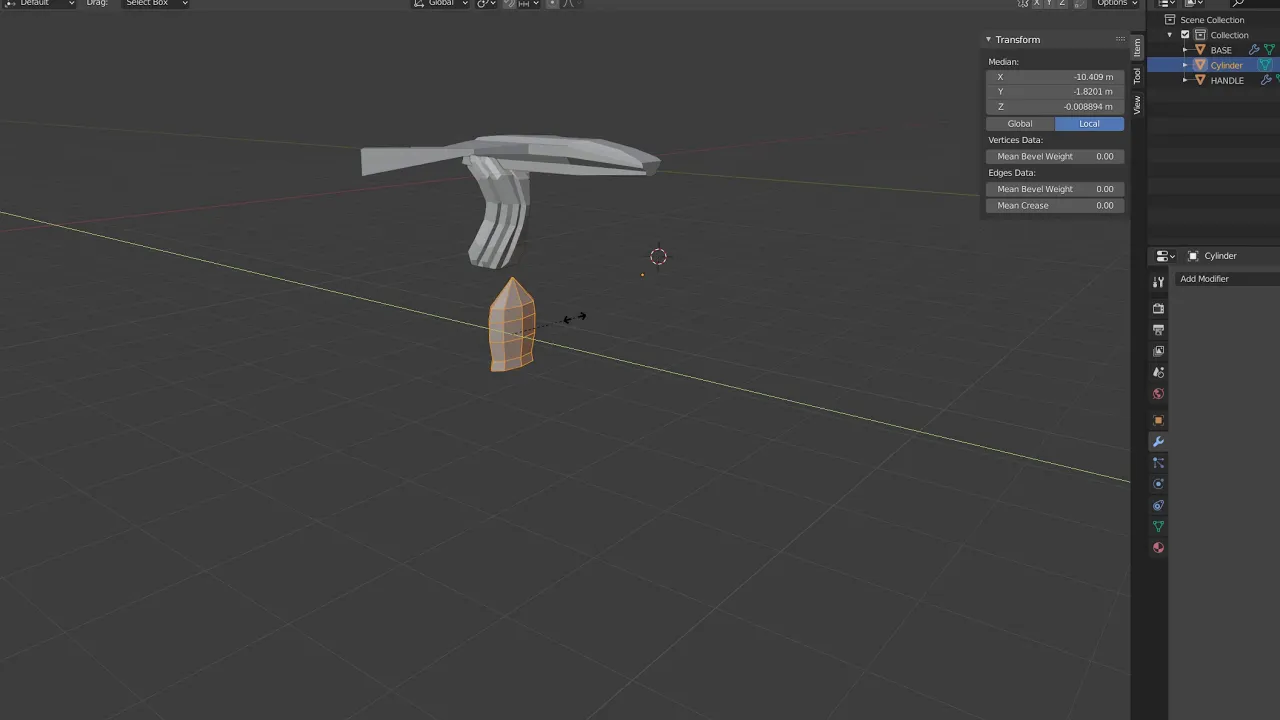Adjust vertices Mean Bevel Weight slider

coord(1055,156)
